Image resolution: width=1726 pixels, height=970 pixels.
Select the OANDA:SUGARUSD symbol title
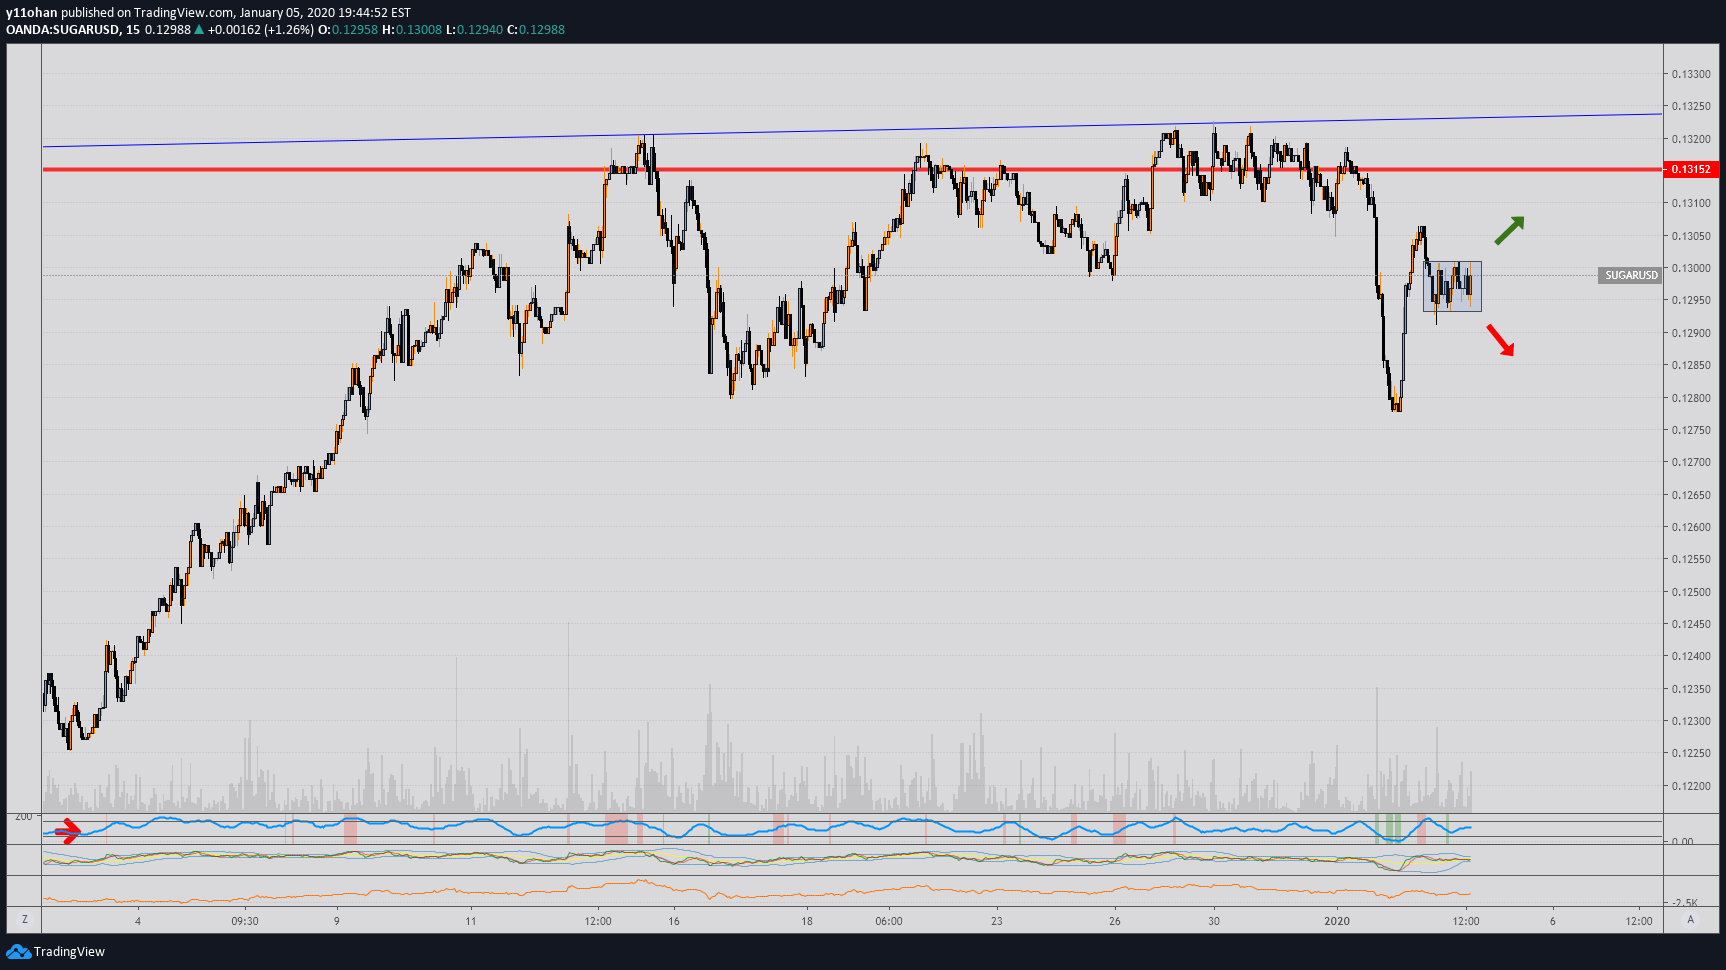tap(62, 30)
